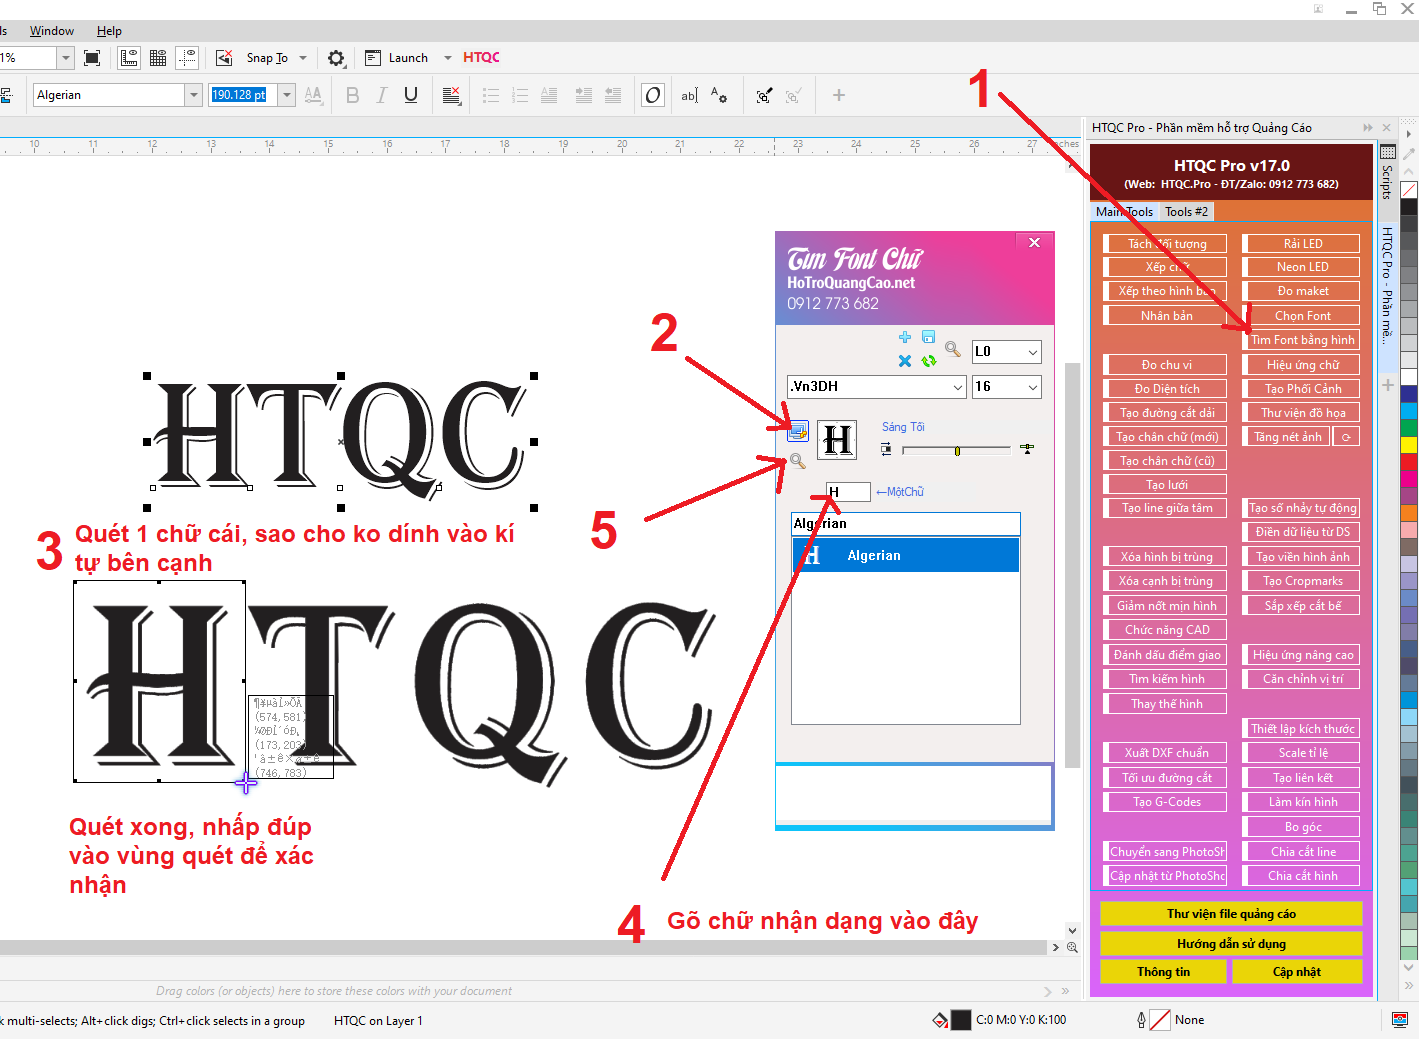Click yellow color swatch in palette
The width and height of the screenshot is (1419, 1039).
1409,445
